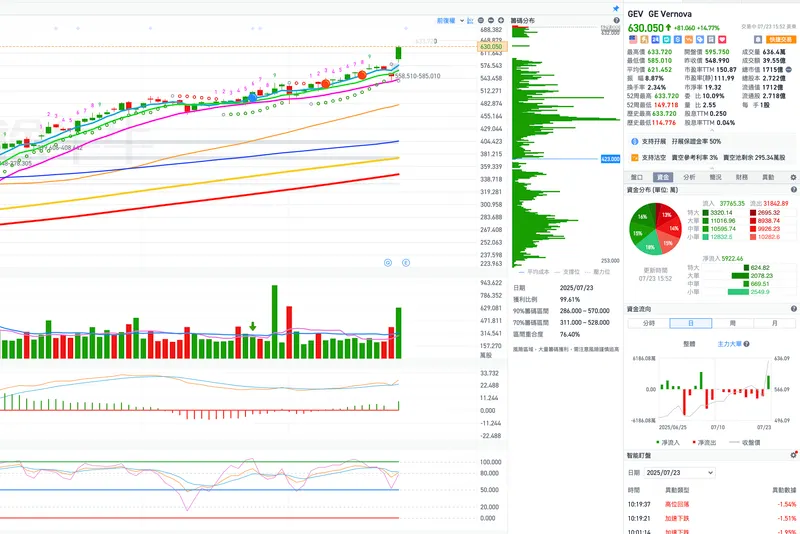The width and height of the screenshot is (800, 534).
Task: Click the red heart favorite icon
Action: coord(722,39)
